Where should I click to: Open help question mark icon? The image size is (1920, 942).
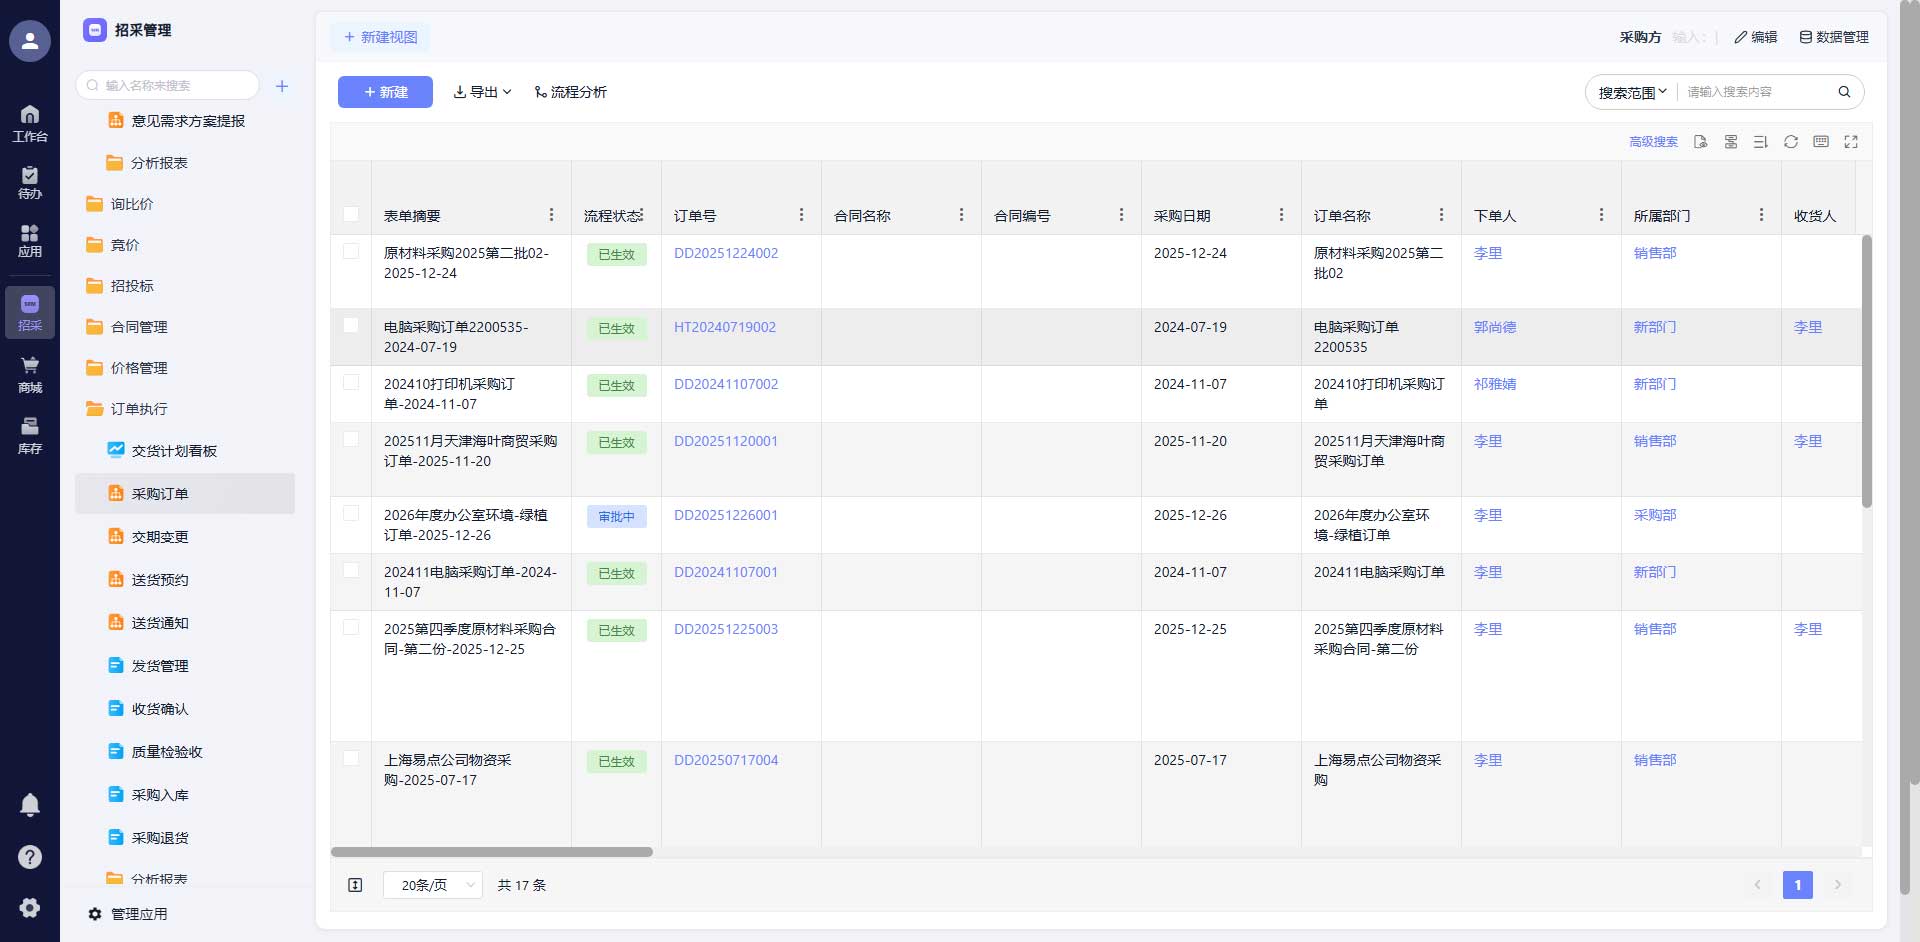30,857
